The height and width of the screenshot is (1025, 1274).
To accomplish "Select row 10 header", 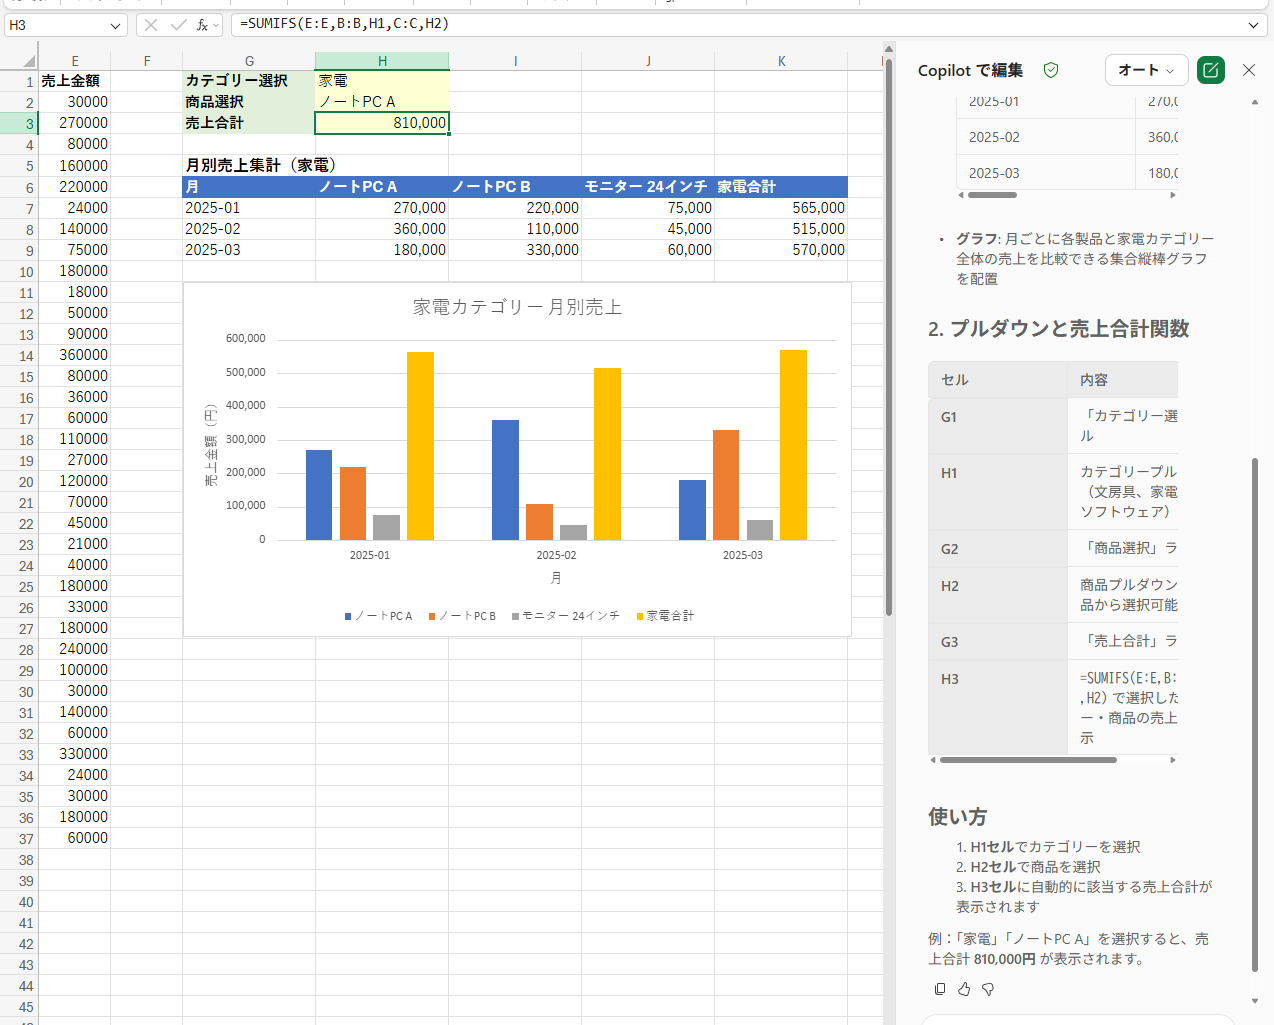I will (x=26, y=272).
